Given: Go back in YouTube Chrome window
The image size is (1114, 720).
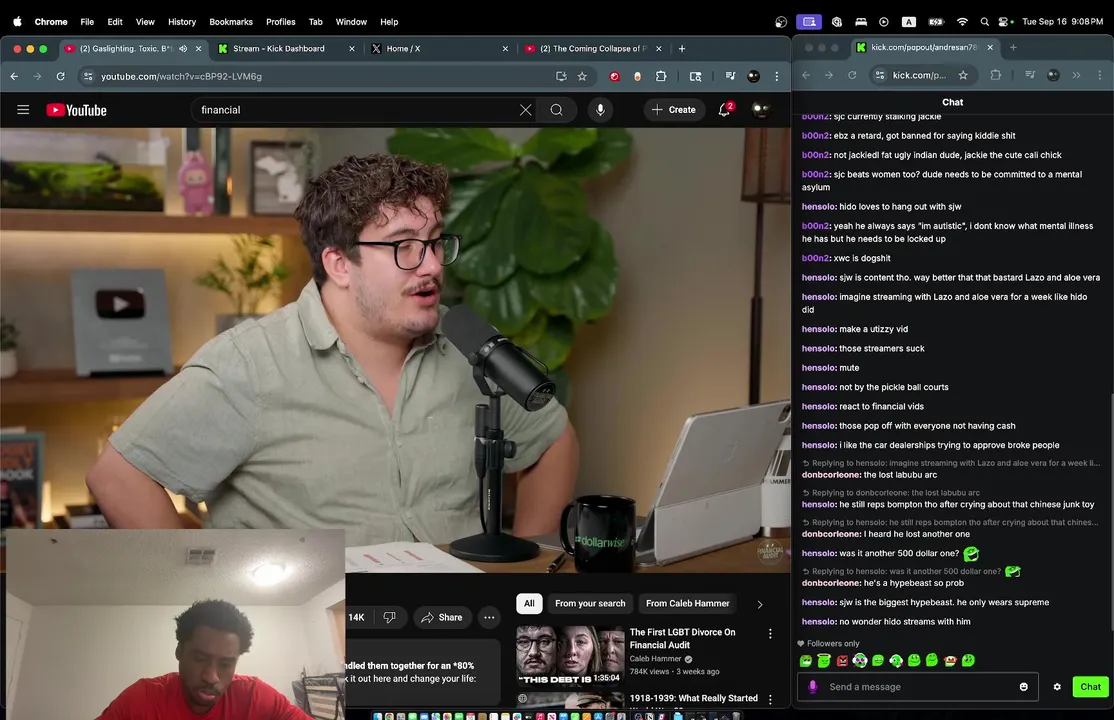Looking at the screenshot, I should tap(14, 76).
